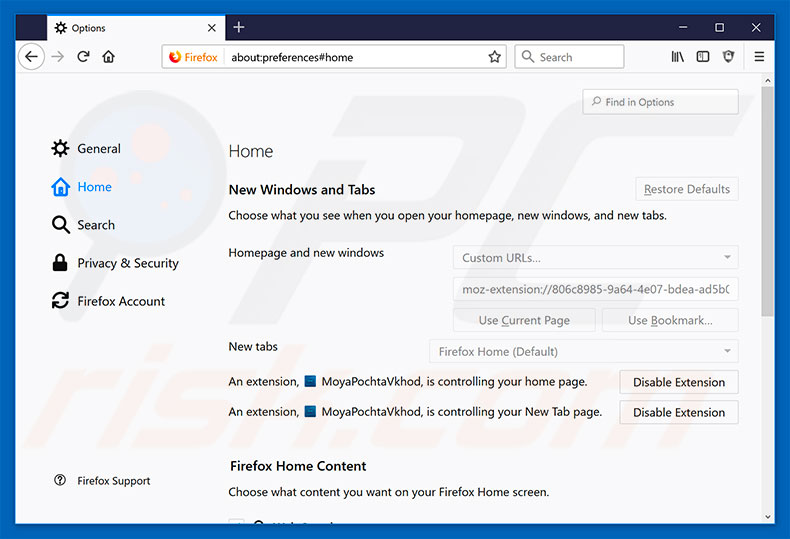Click the forward navigation arrow

(x=58, y=56)
